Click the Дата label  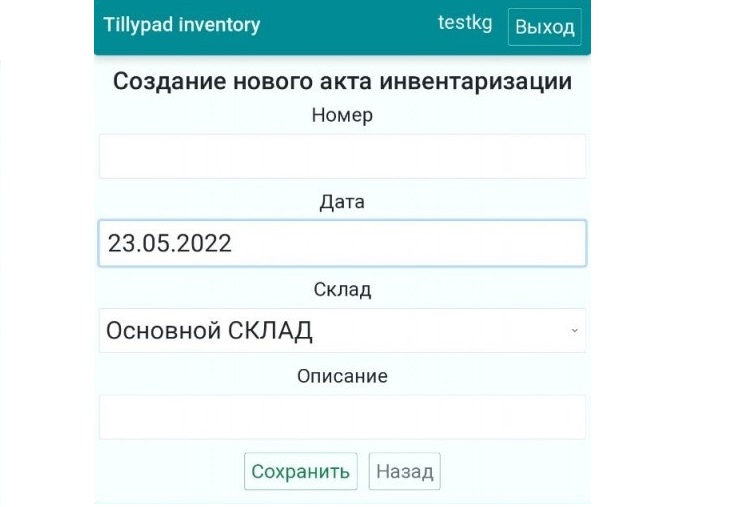point(342,202)
